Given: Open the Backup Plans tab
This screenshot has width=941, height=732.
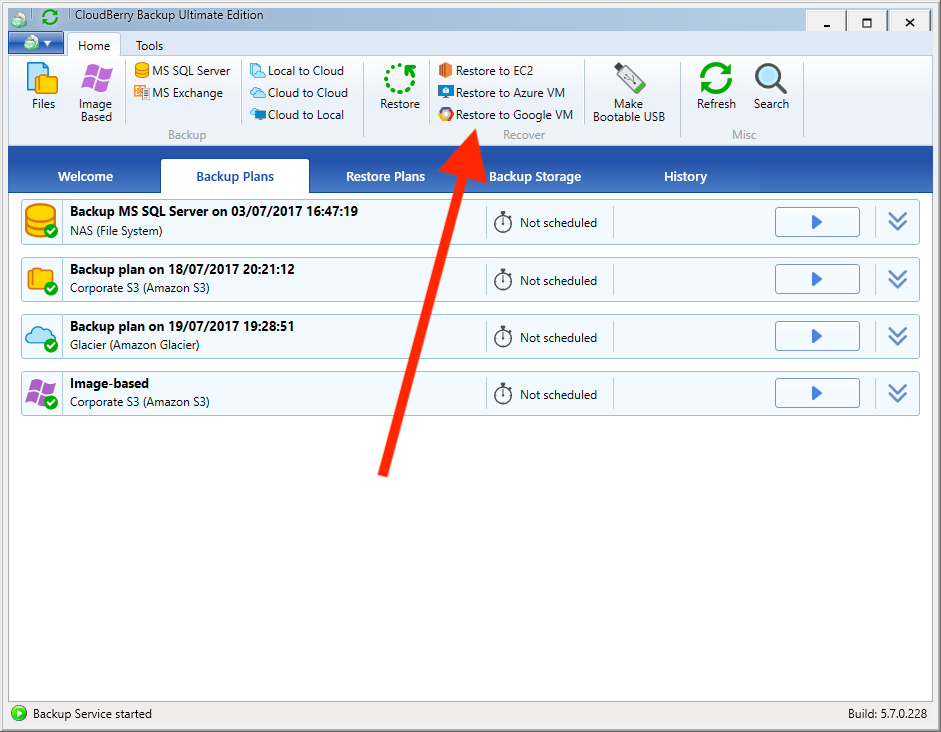Looking at the screenshot, I should tap(235, 176).
